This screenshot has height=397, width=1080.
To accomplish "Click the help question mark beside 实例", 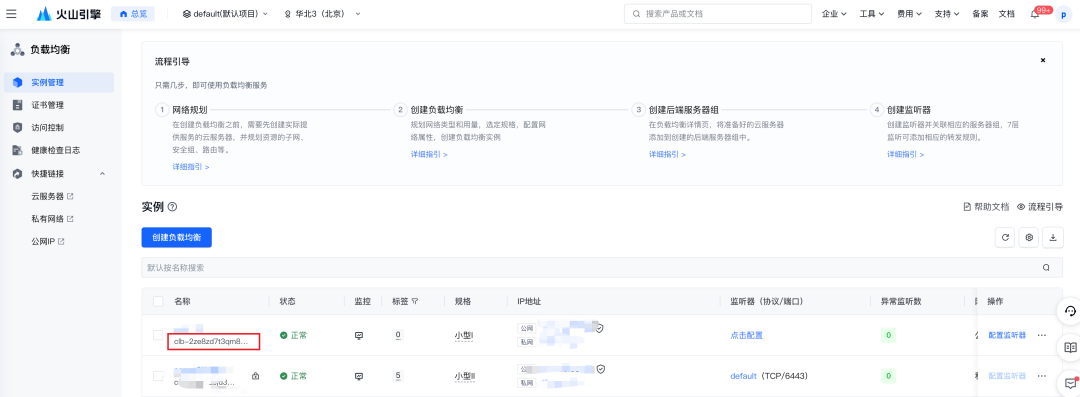I will 173,207.
